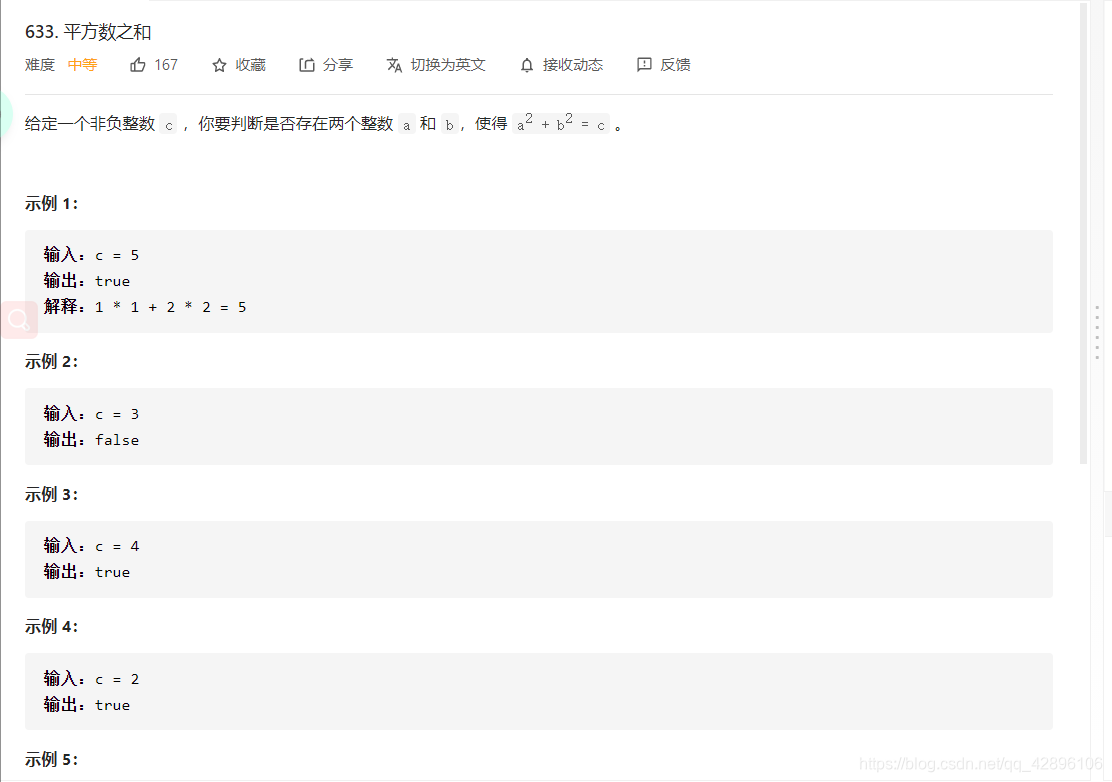1112x782 pixels.
Task: Open the search magnifier icon on the left edge
Action: pyautogui.click(x=17, y=319)
